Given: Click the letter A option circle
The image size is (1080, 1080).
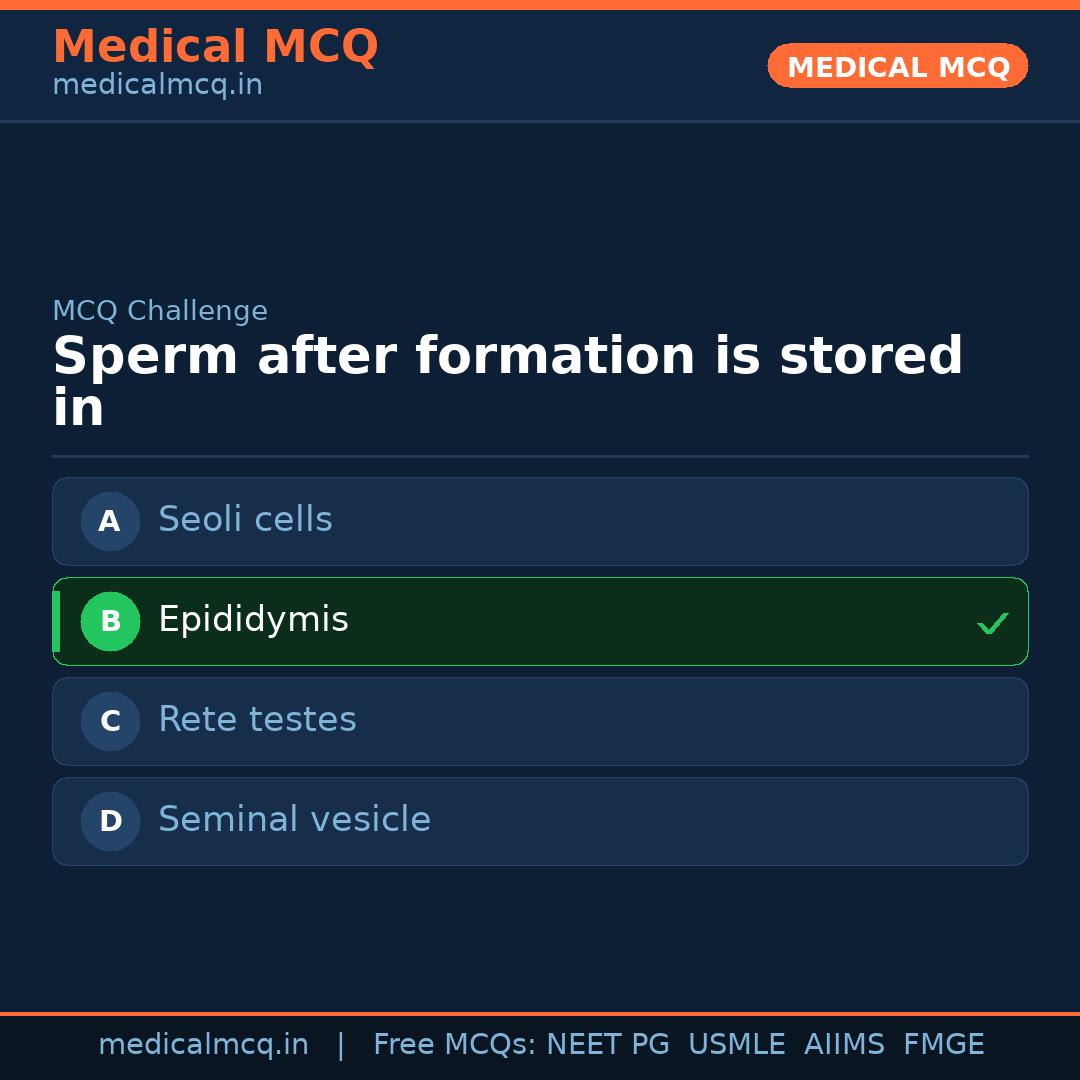Looking at the screenshot, I should coord(110,521).
